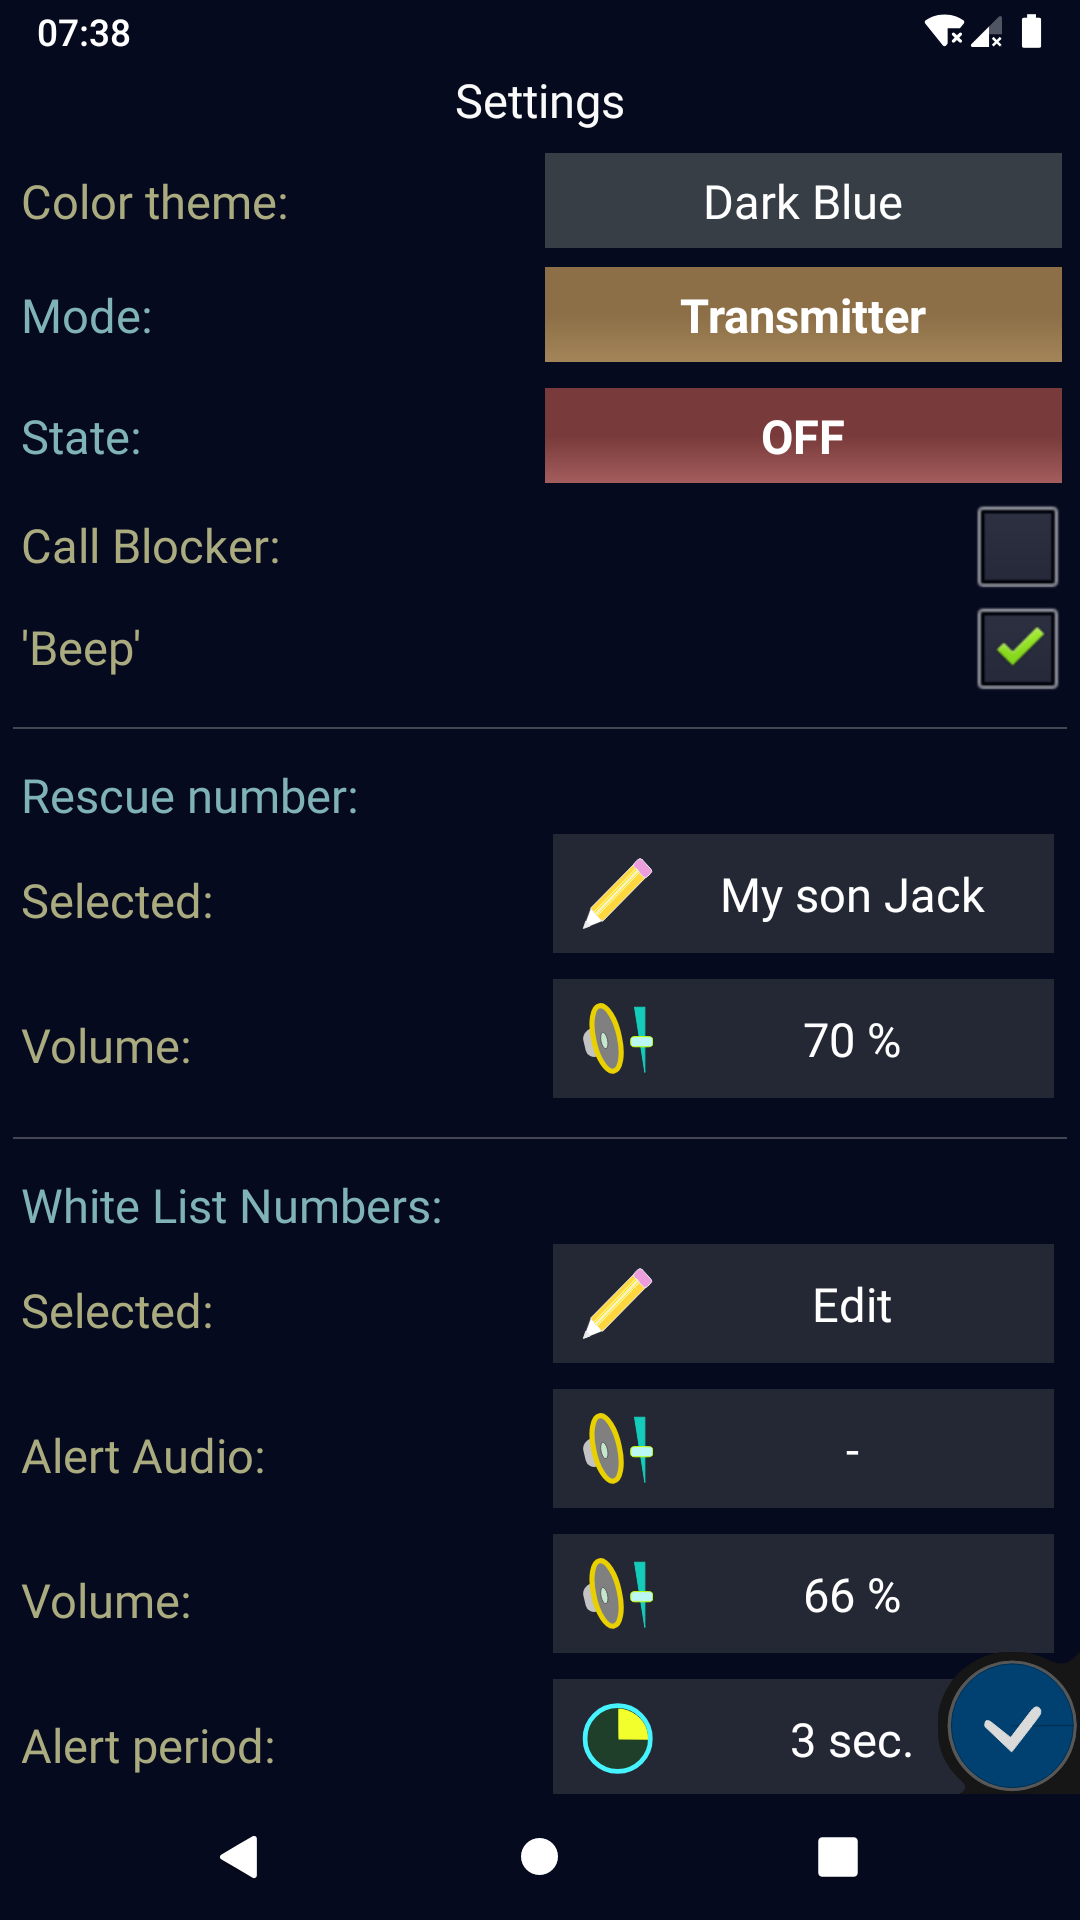This screenshot has height=1920, width=1080.
Task: Tap the speaker icon next to 66 %
Action: (x=618, y=1594)
